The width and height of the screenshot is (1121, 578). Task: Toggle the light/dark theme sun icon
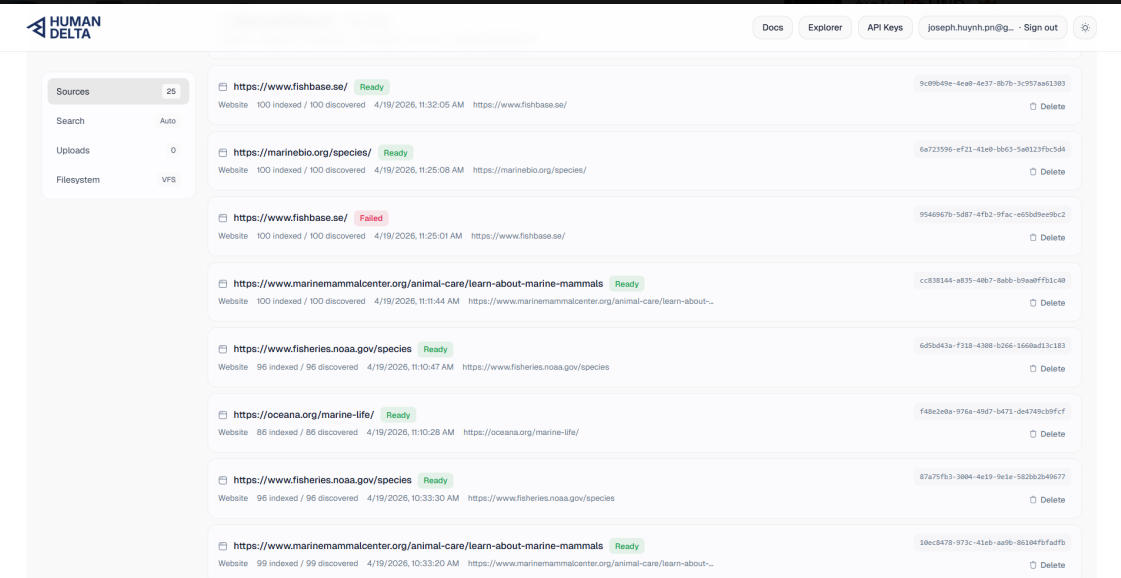[x=1085, y=28]
